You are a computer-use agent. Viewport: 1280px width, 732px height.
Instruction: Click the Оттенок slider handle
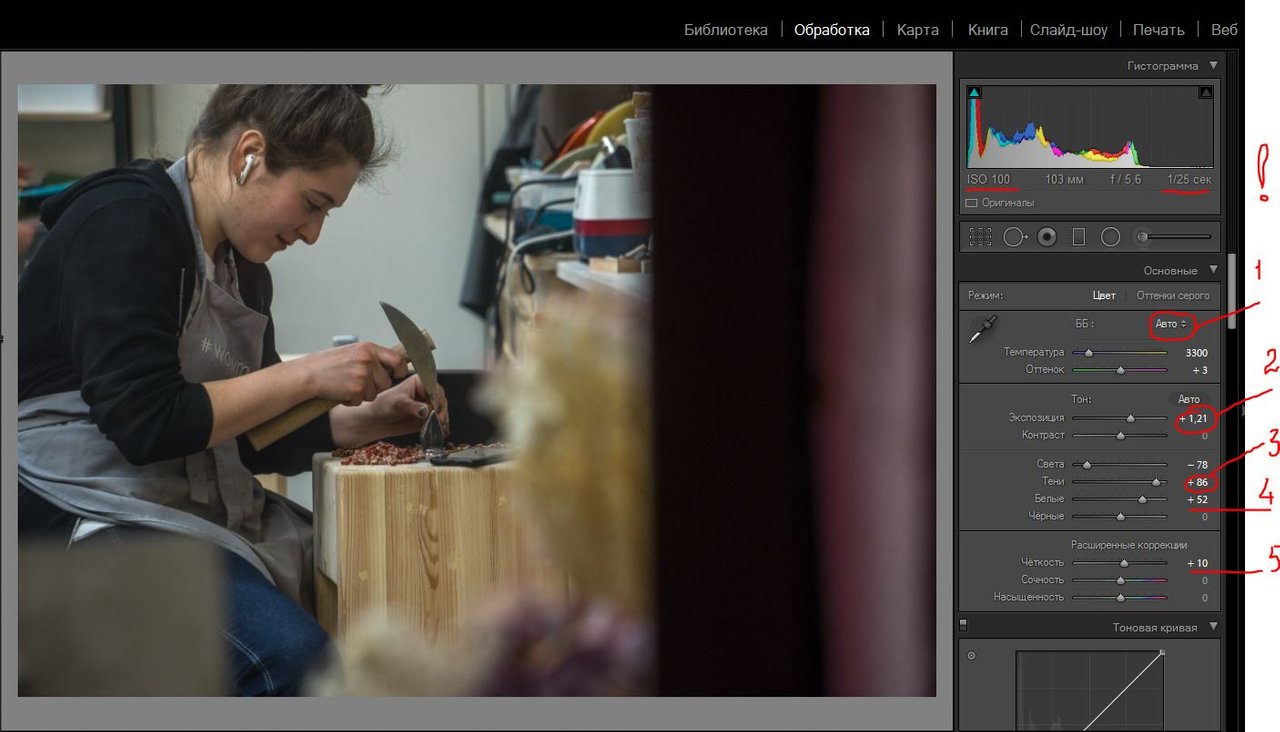pos(1121,370)
